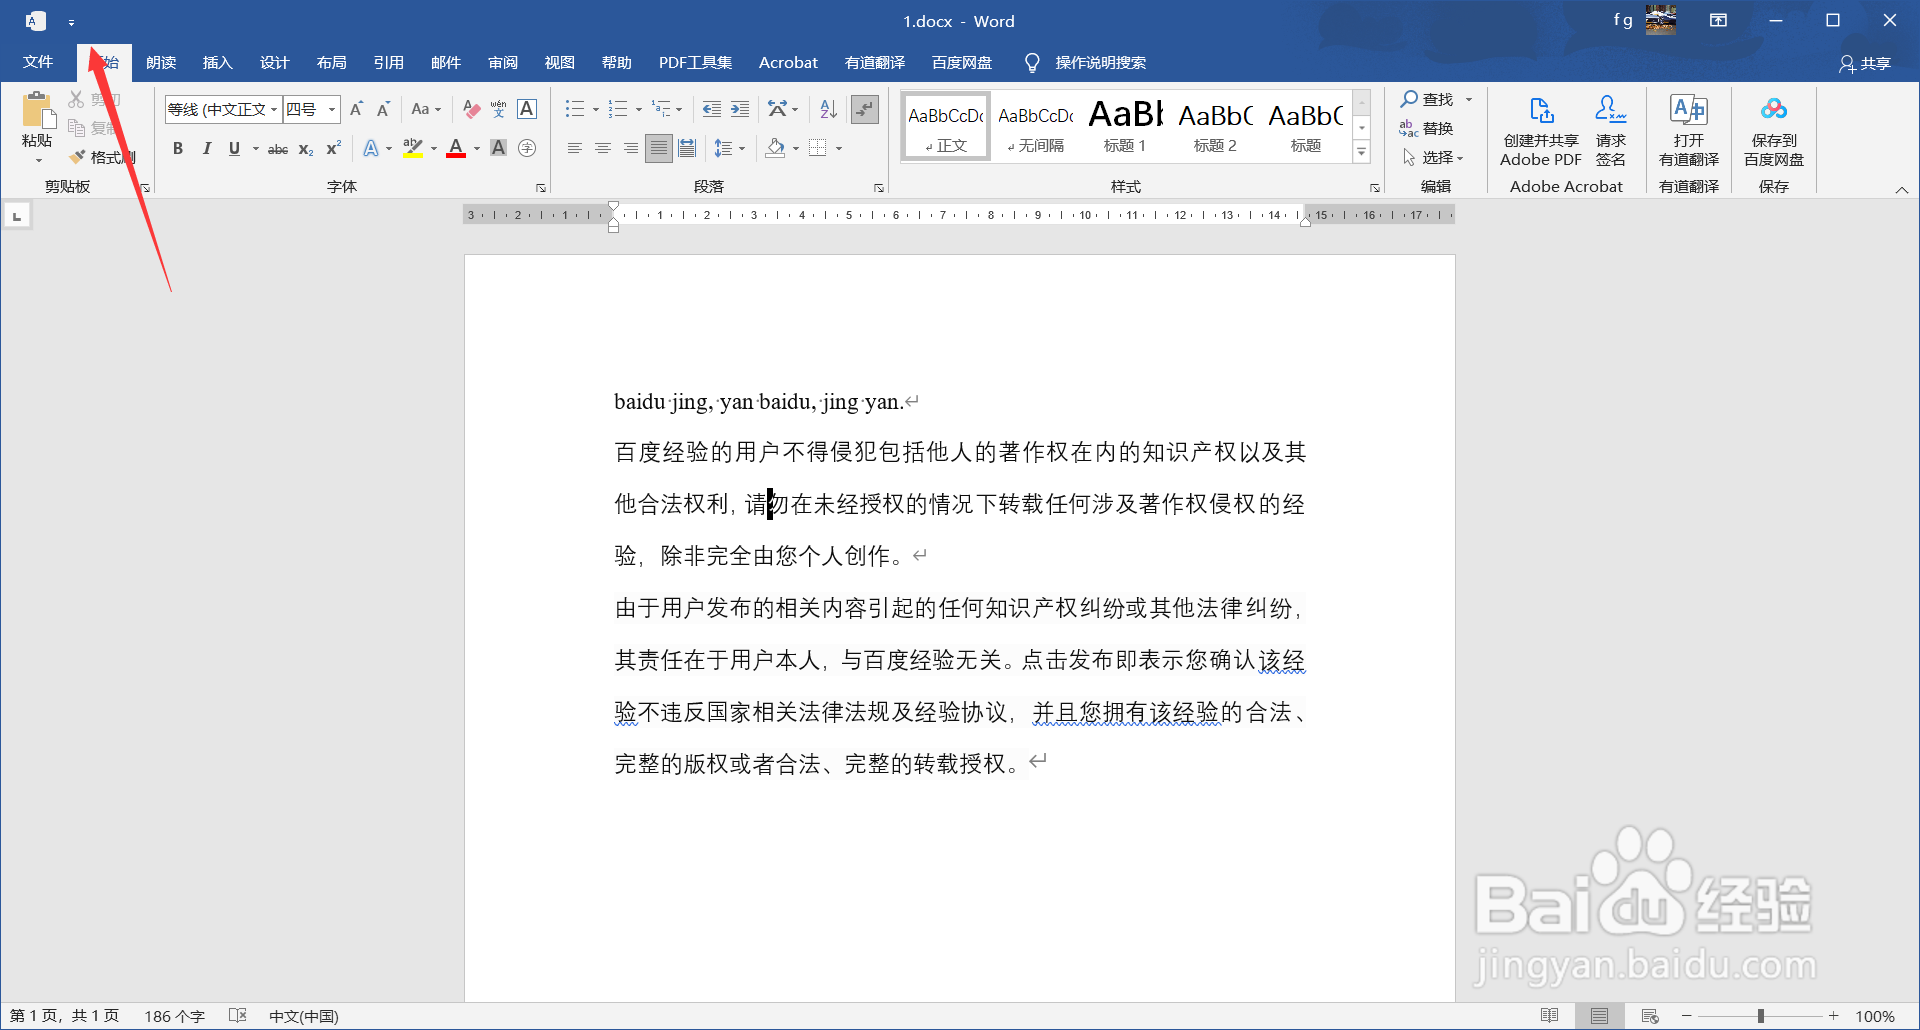
Task: Click 操作说明搜索 box
Action: (x=1100, y=63)
